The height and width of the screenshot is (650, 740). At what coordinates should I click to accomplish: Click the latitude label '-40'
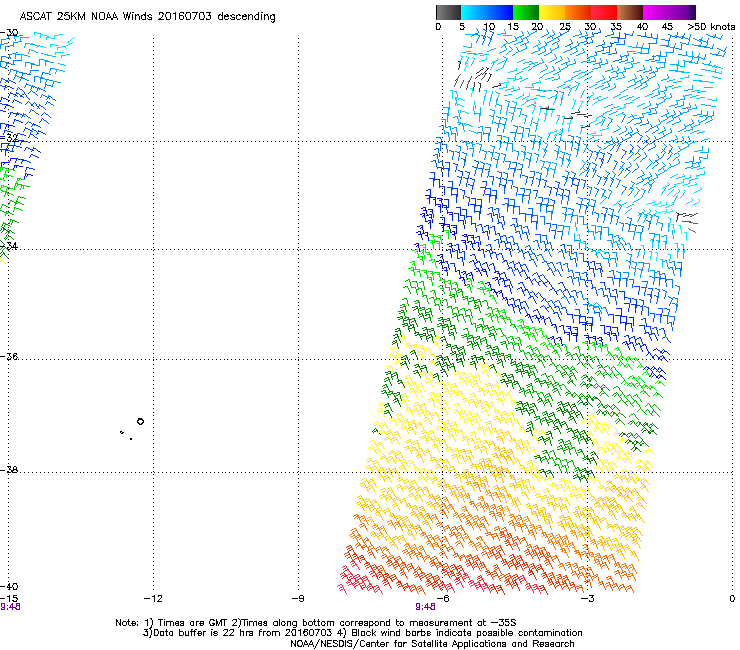(9, 587)
